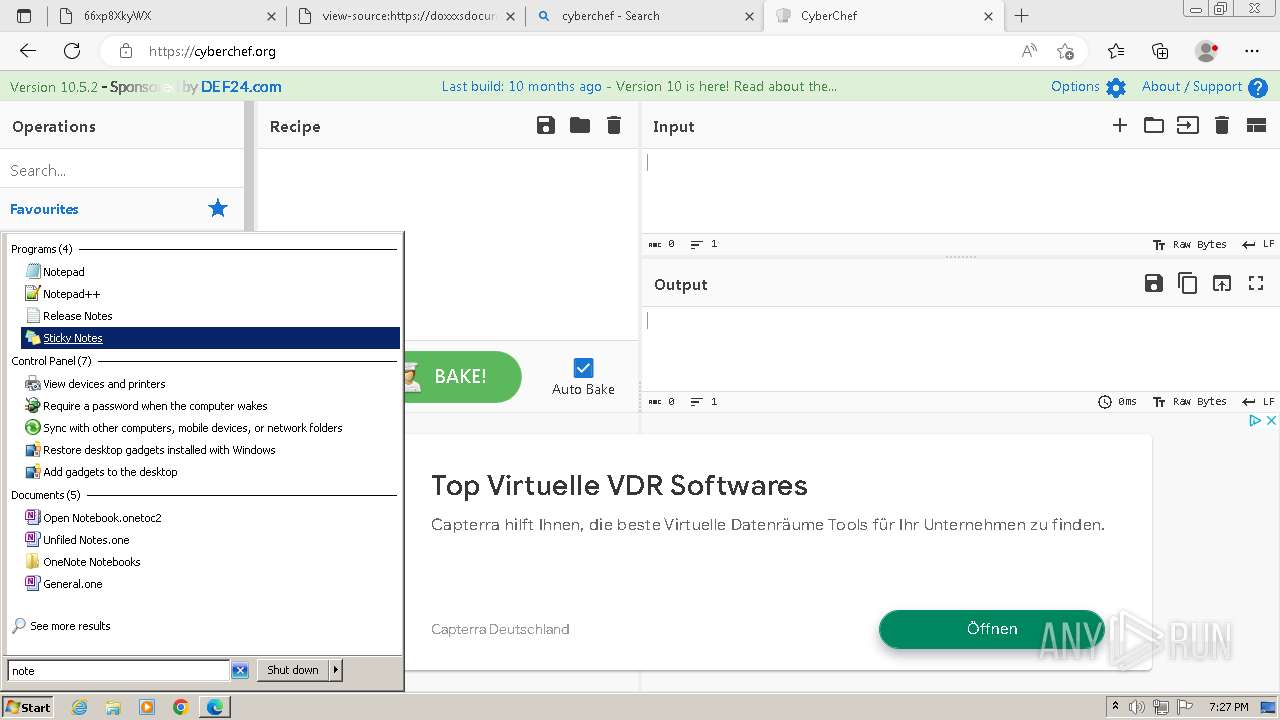Open the Windows Start button
The height and width of the screenshot is (720, 1280).
point(28,707)
